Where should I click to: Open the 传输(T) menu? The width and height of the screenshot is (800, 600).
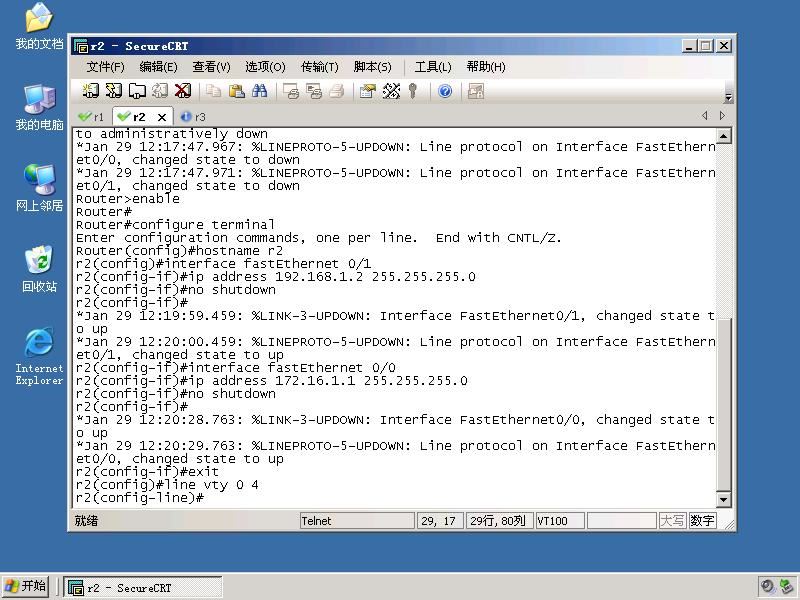[319, 67]
